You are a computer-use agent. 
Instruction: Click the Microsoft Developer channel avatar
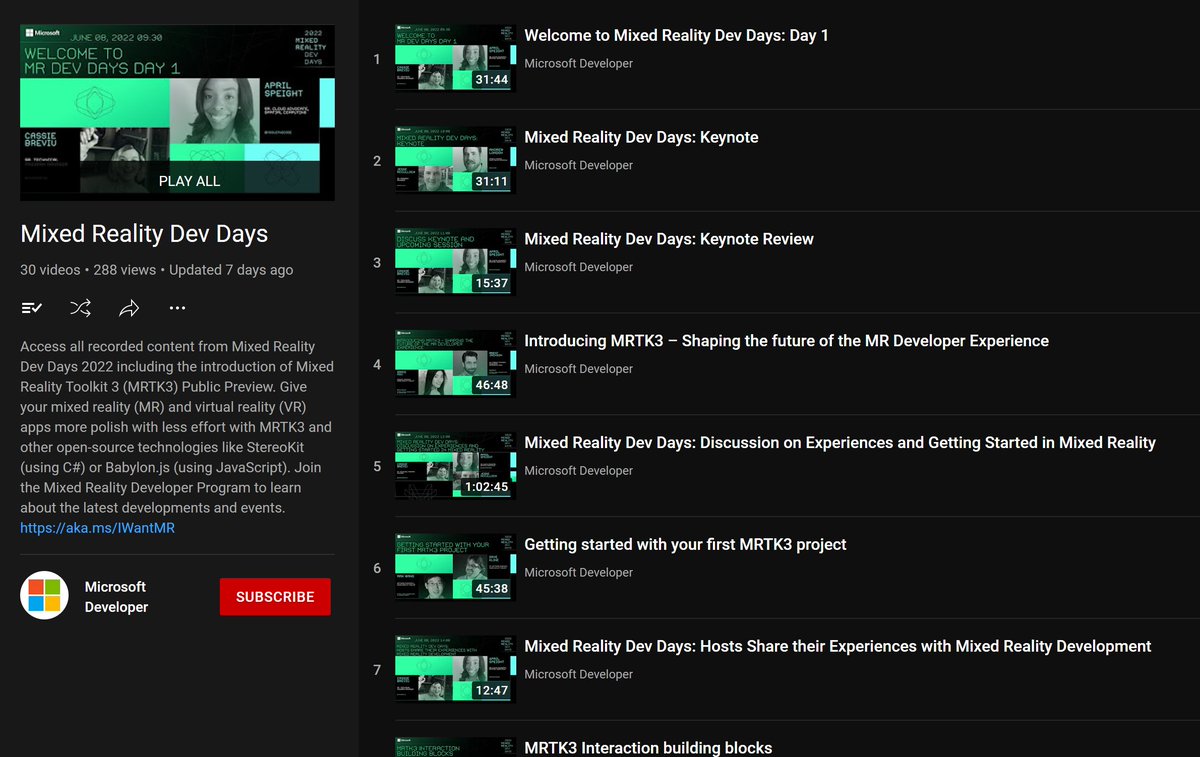(x=44, y=596)
